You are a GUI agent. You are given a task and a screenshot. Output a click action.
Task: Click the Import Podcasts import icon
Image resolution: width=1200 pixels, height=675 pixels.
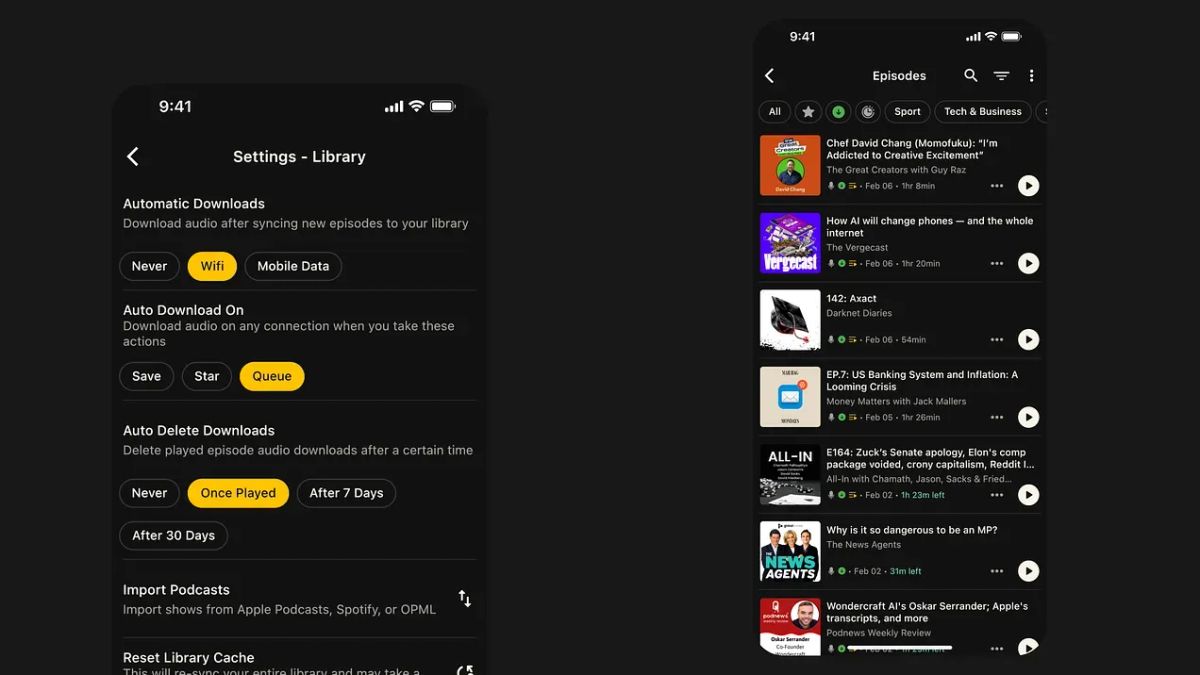point(464,597)
